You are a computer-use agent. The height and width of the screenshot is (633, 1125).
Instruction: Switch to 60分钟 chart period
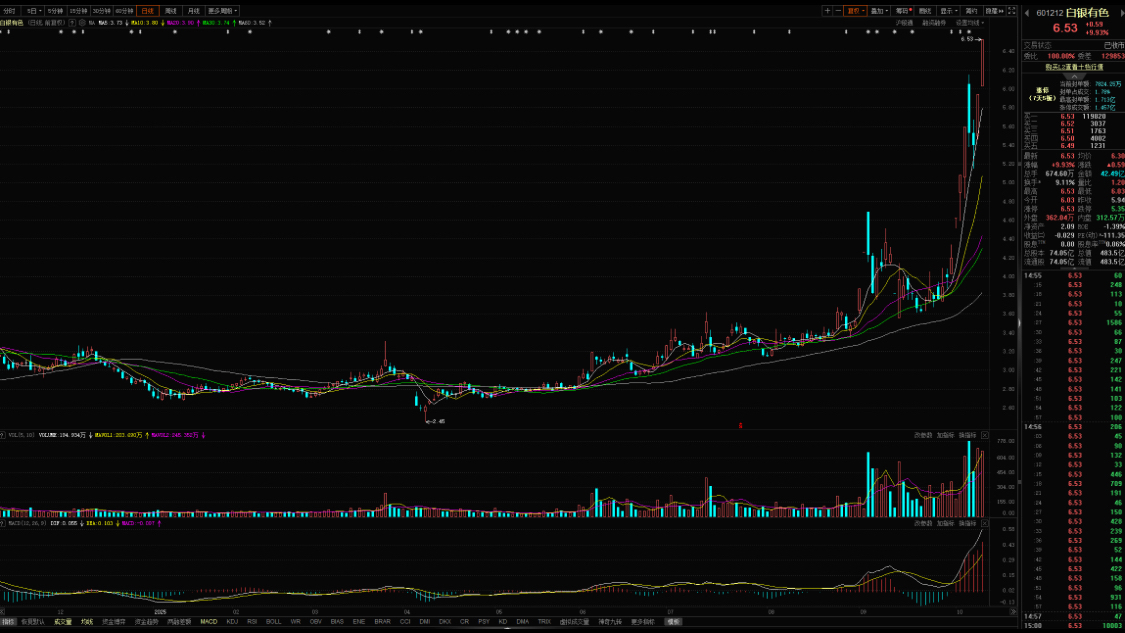[124, 11]
